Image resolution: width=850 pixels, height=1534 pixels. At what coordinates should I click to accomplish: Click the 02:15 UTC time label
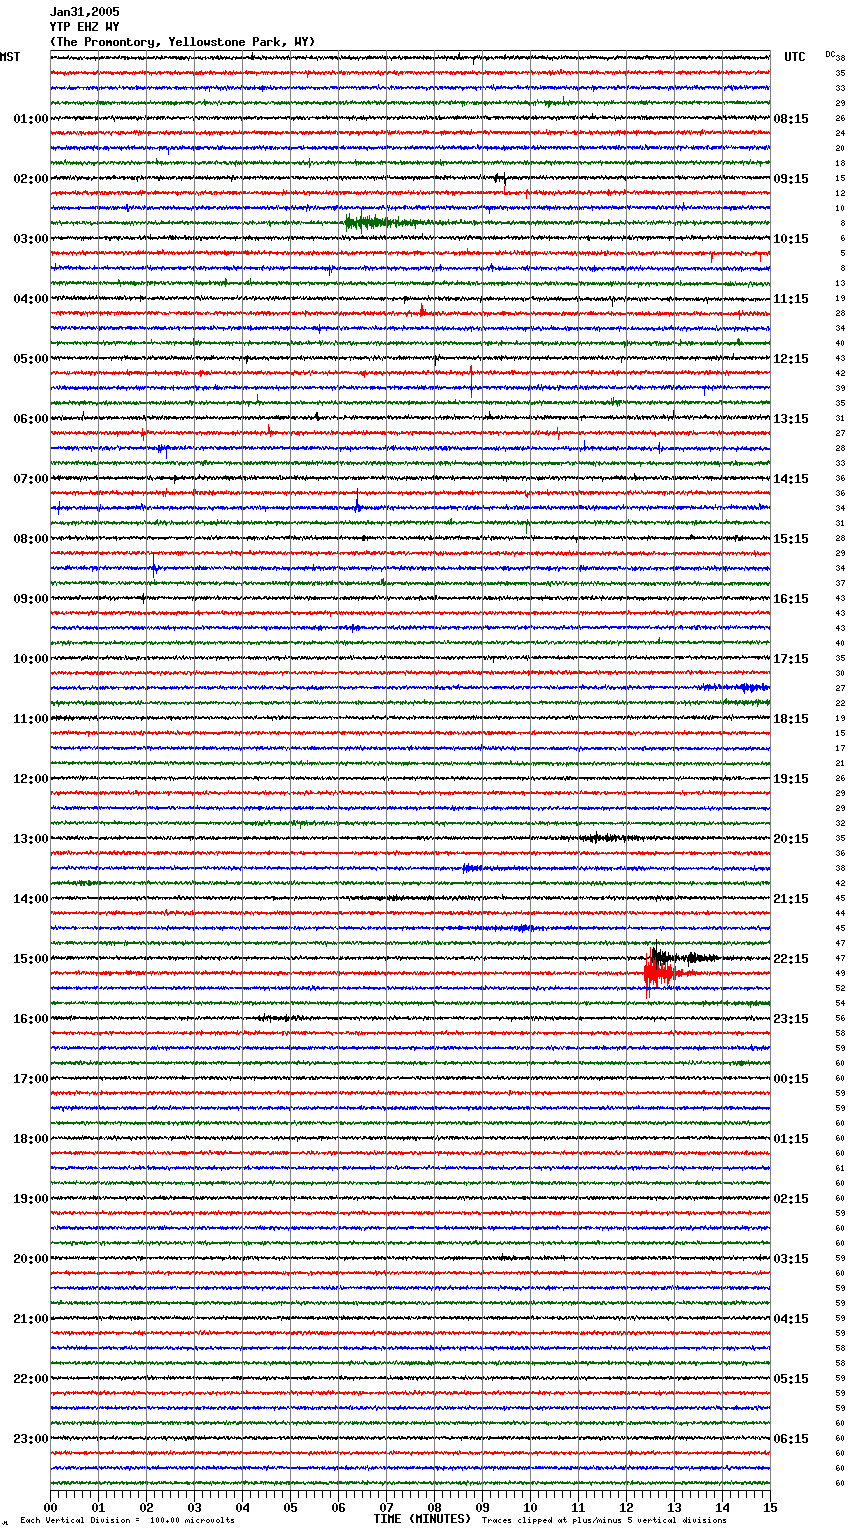click(791, 1199)
